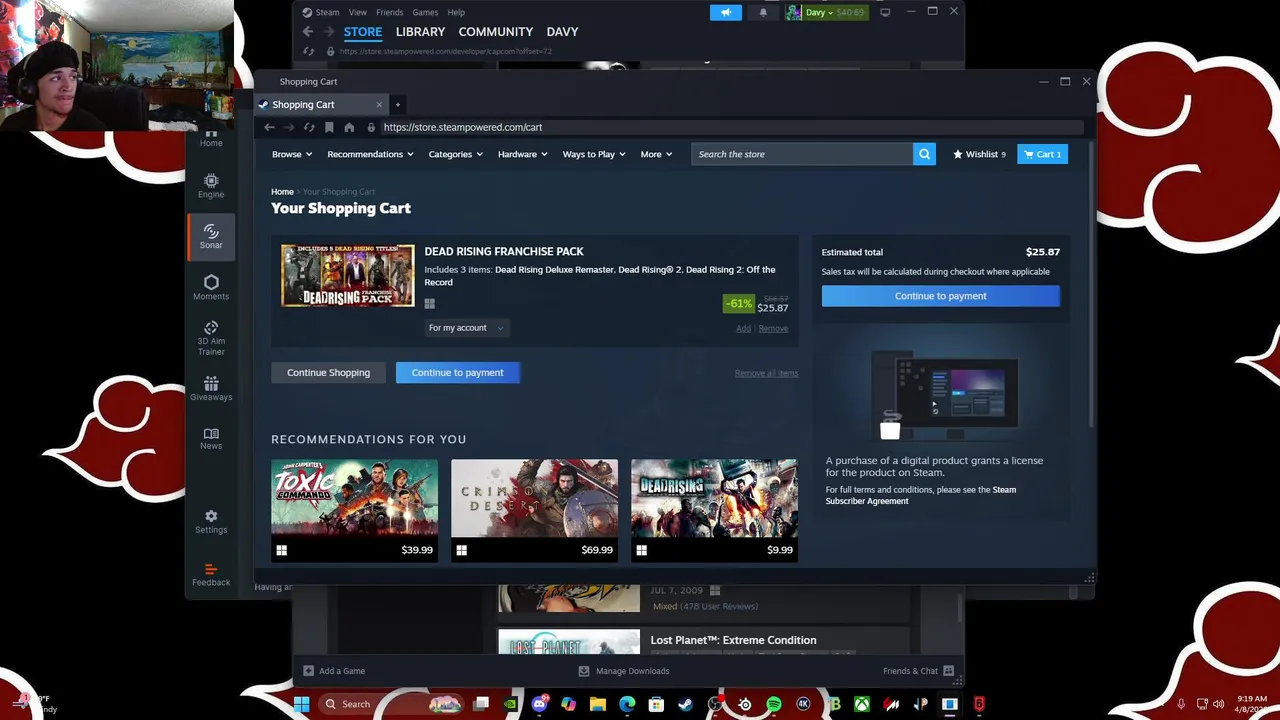1280x720 pixels.
Task: Click the Home breadcrumb link
Action: [x=282, y=191]
